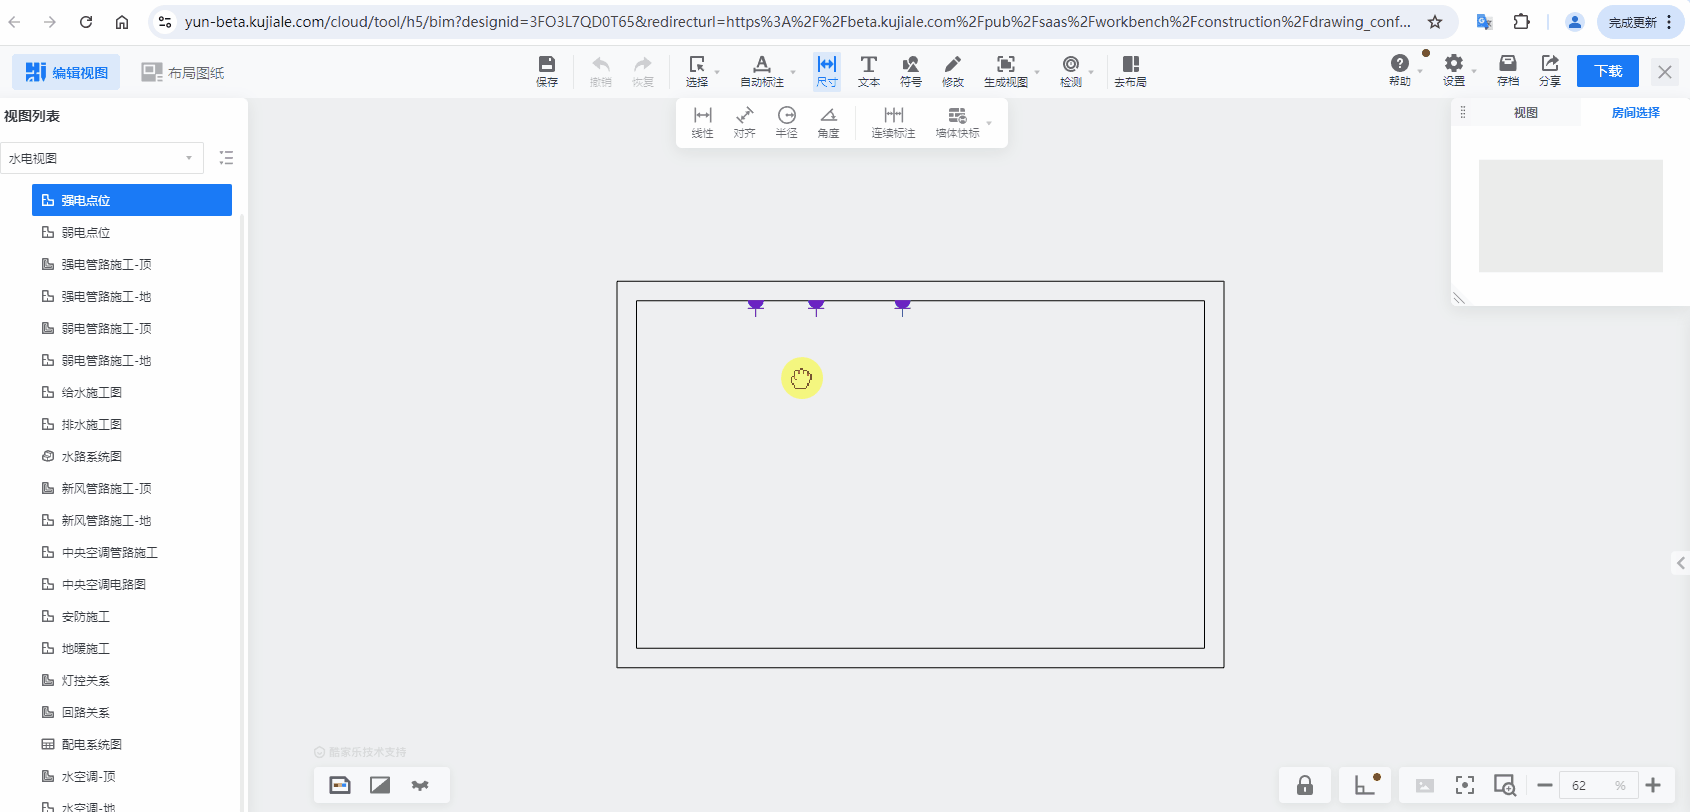The image size is (1690, 812).
Task: Toggle the lock icon in bottom bar
Action: coord(1304,785)
